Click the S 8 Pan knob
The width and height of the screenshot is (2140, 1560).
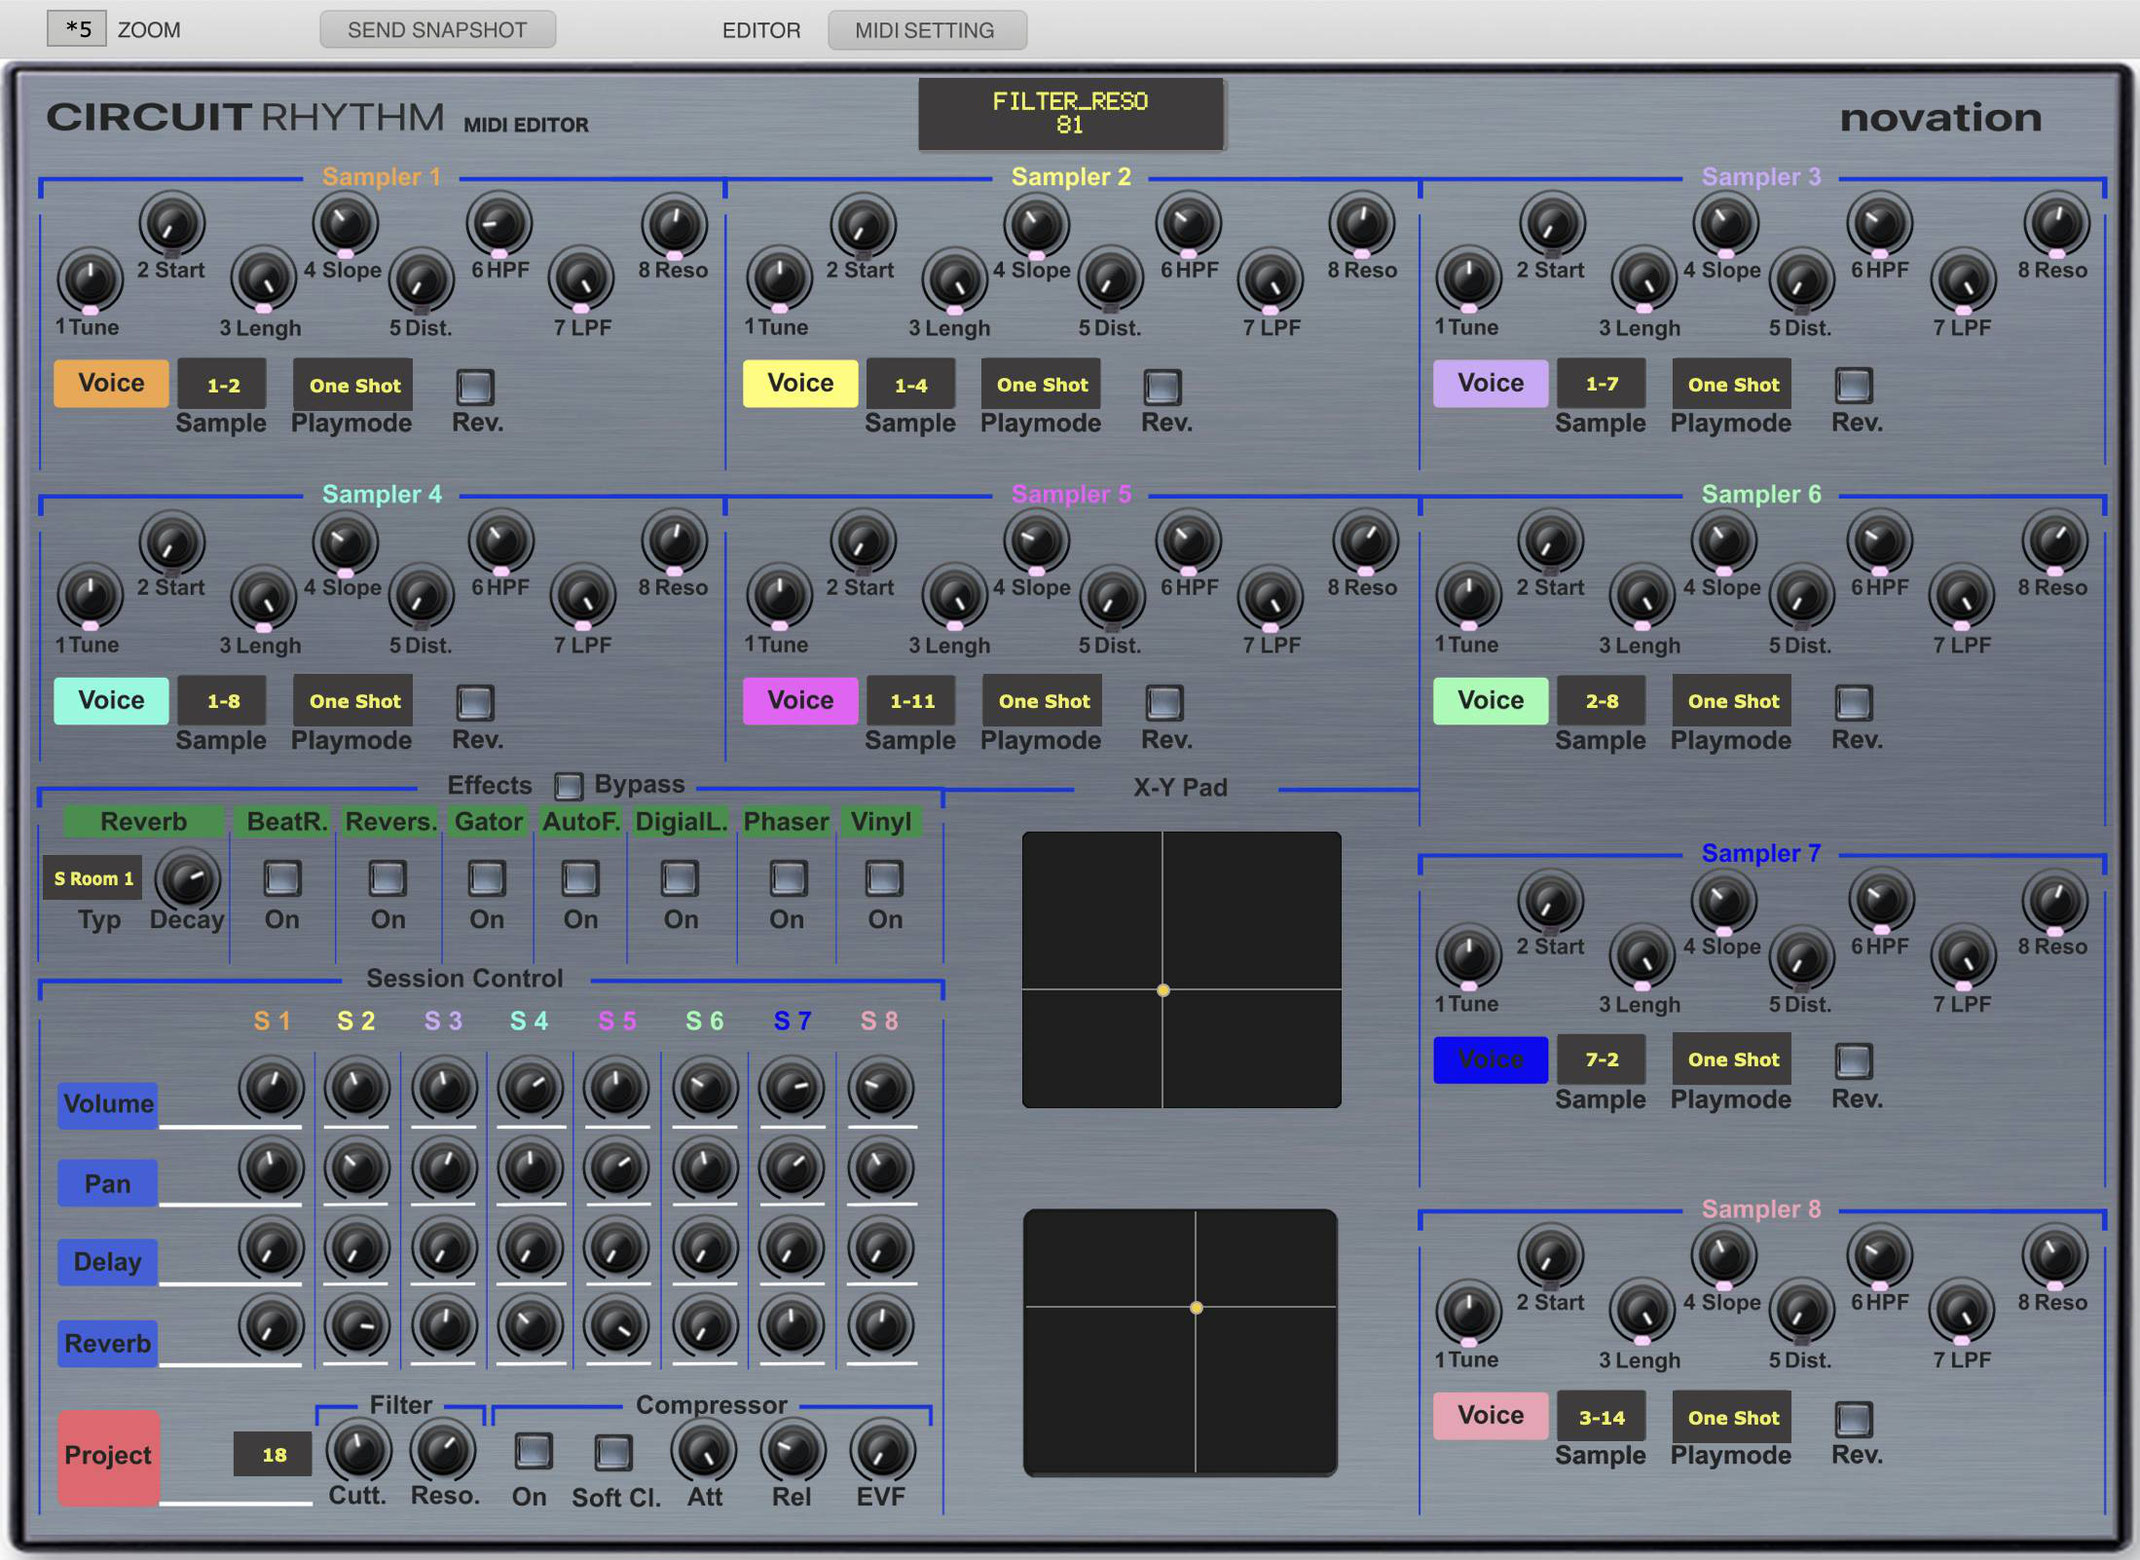click(x=881, y=1167)
